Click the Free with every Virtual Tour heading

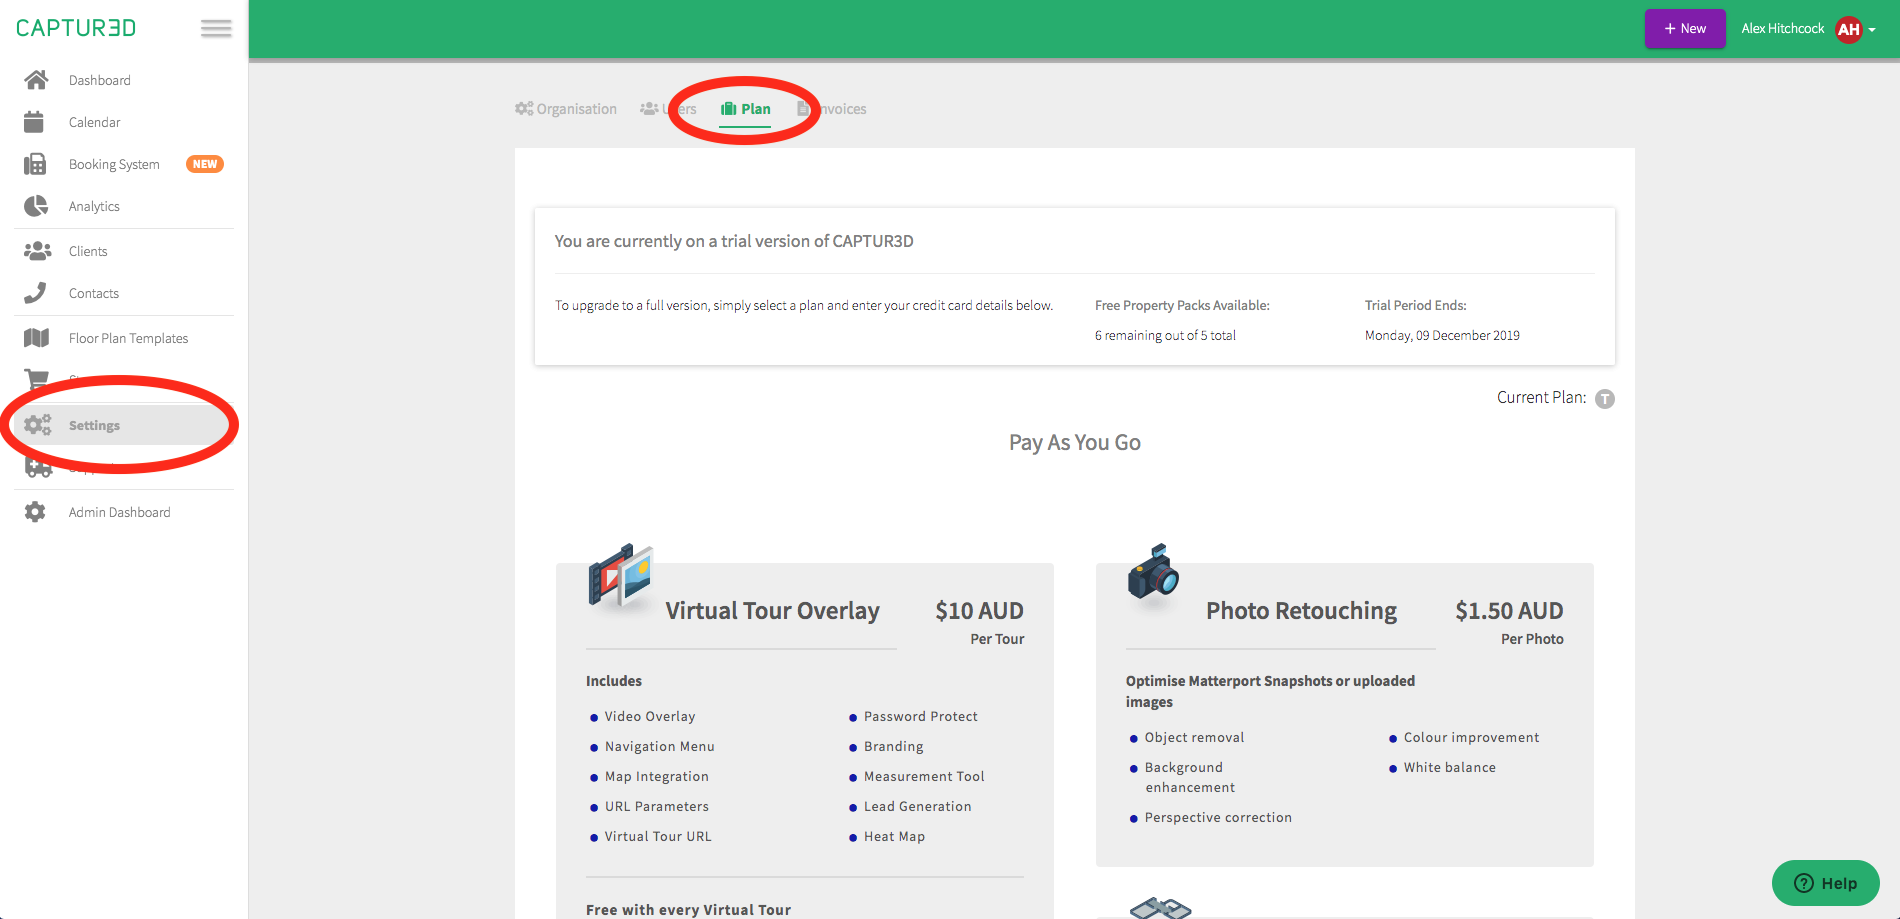(688, 909)
